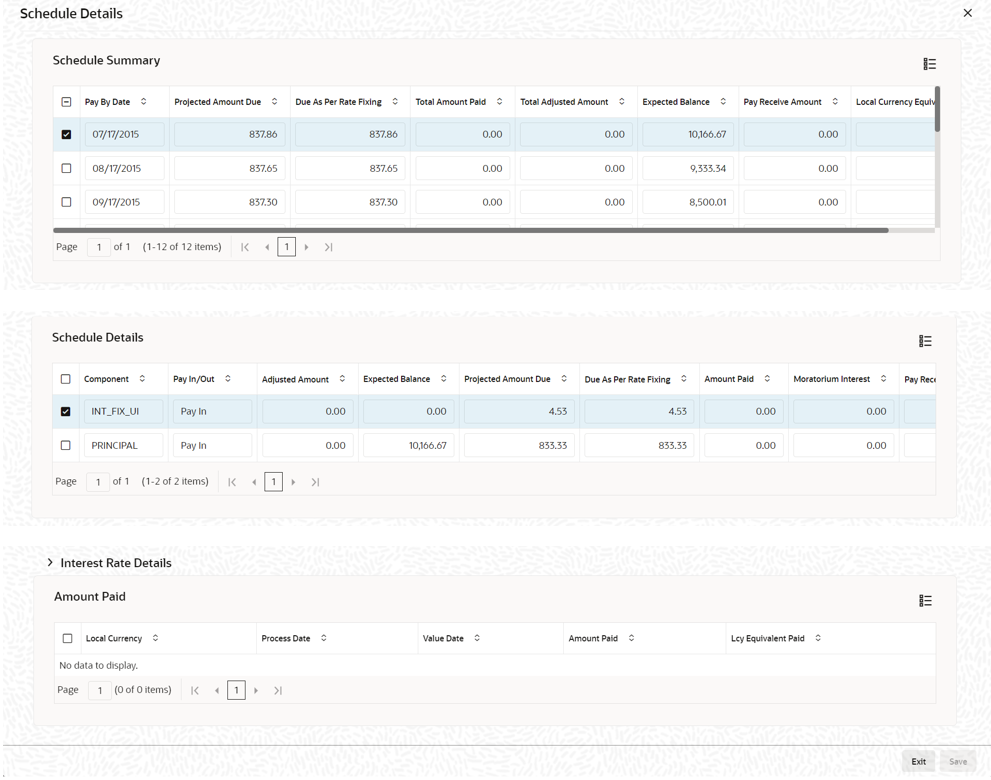
Task: Click page number field in Schedule Details table
Action: tap(98, 482)
